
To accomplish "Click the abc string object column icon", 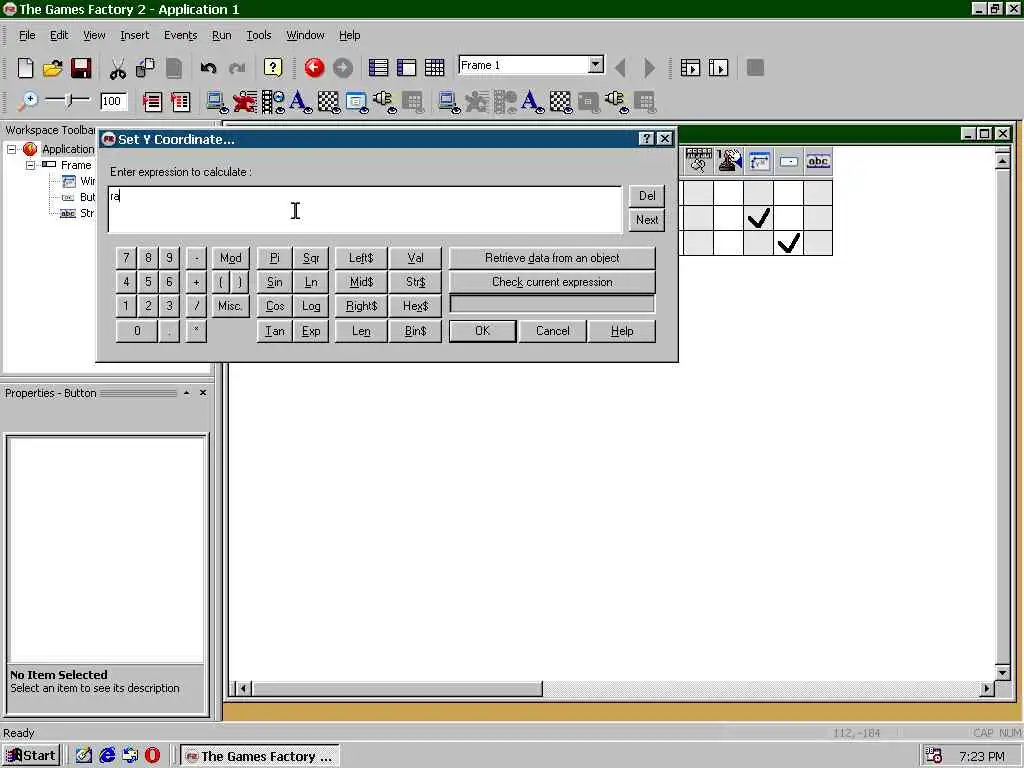I will click(x=818, y=161).
